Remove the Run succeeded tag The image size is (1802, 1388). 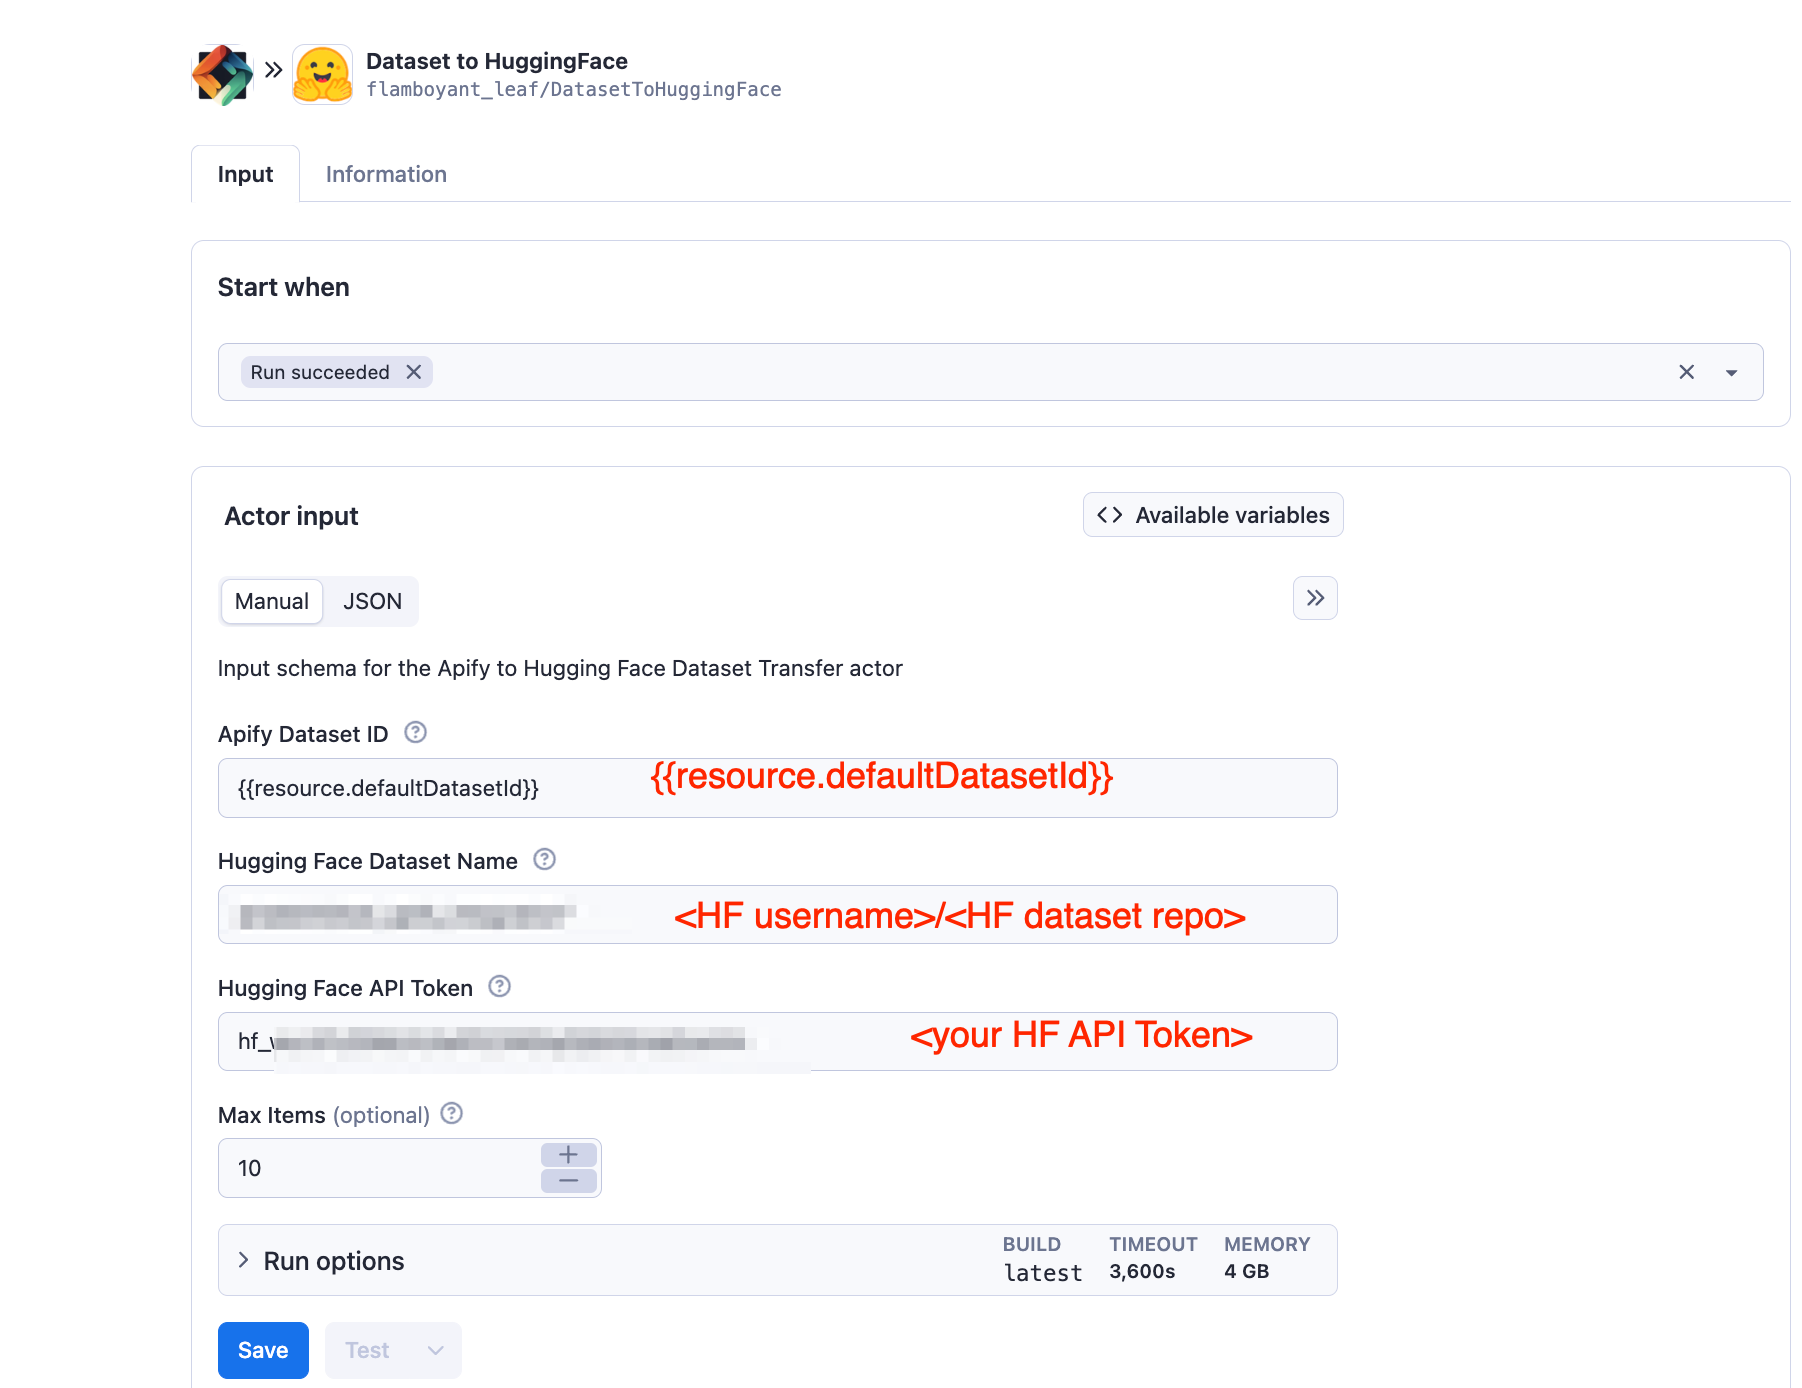coord(414,372)
